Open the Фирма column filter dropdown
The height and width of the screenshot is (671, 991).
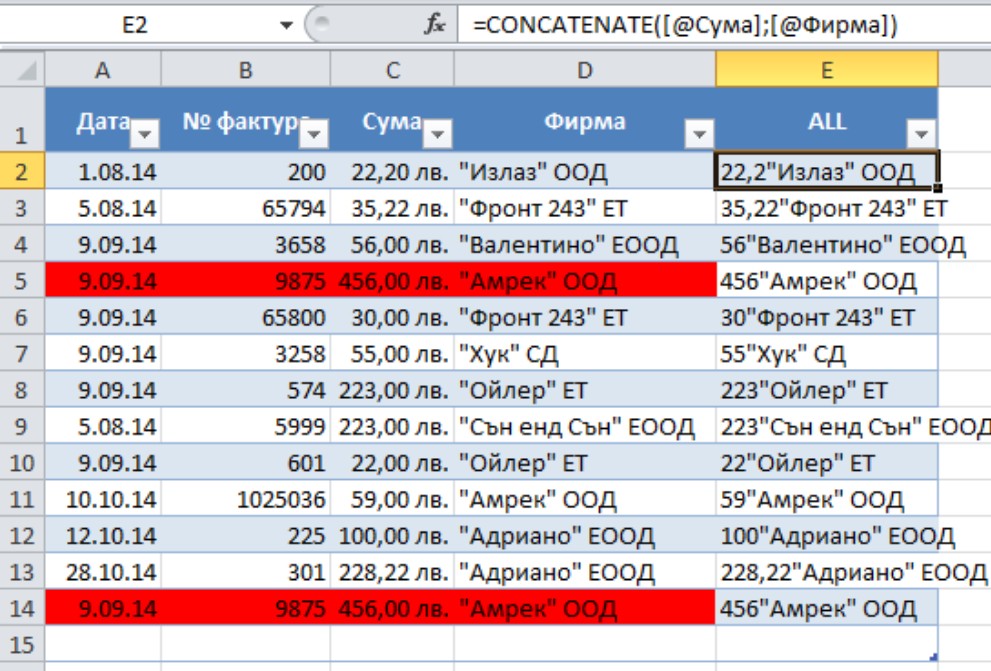[699, 134]
